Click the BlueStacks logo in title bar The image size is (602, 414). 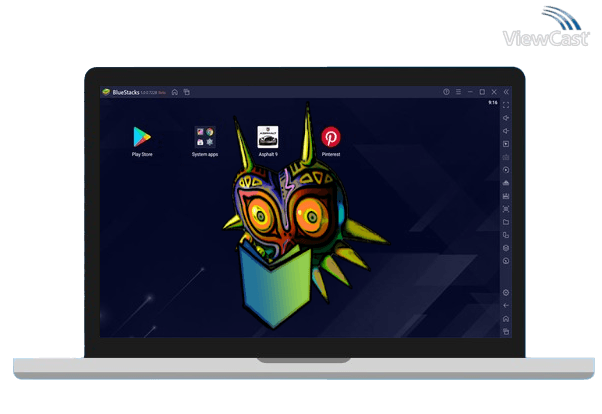(x=106, y=92)
